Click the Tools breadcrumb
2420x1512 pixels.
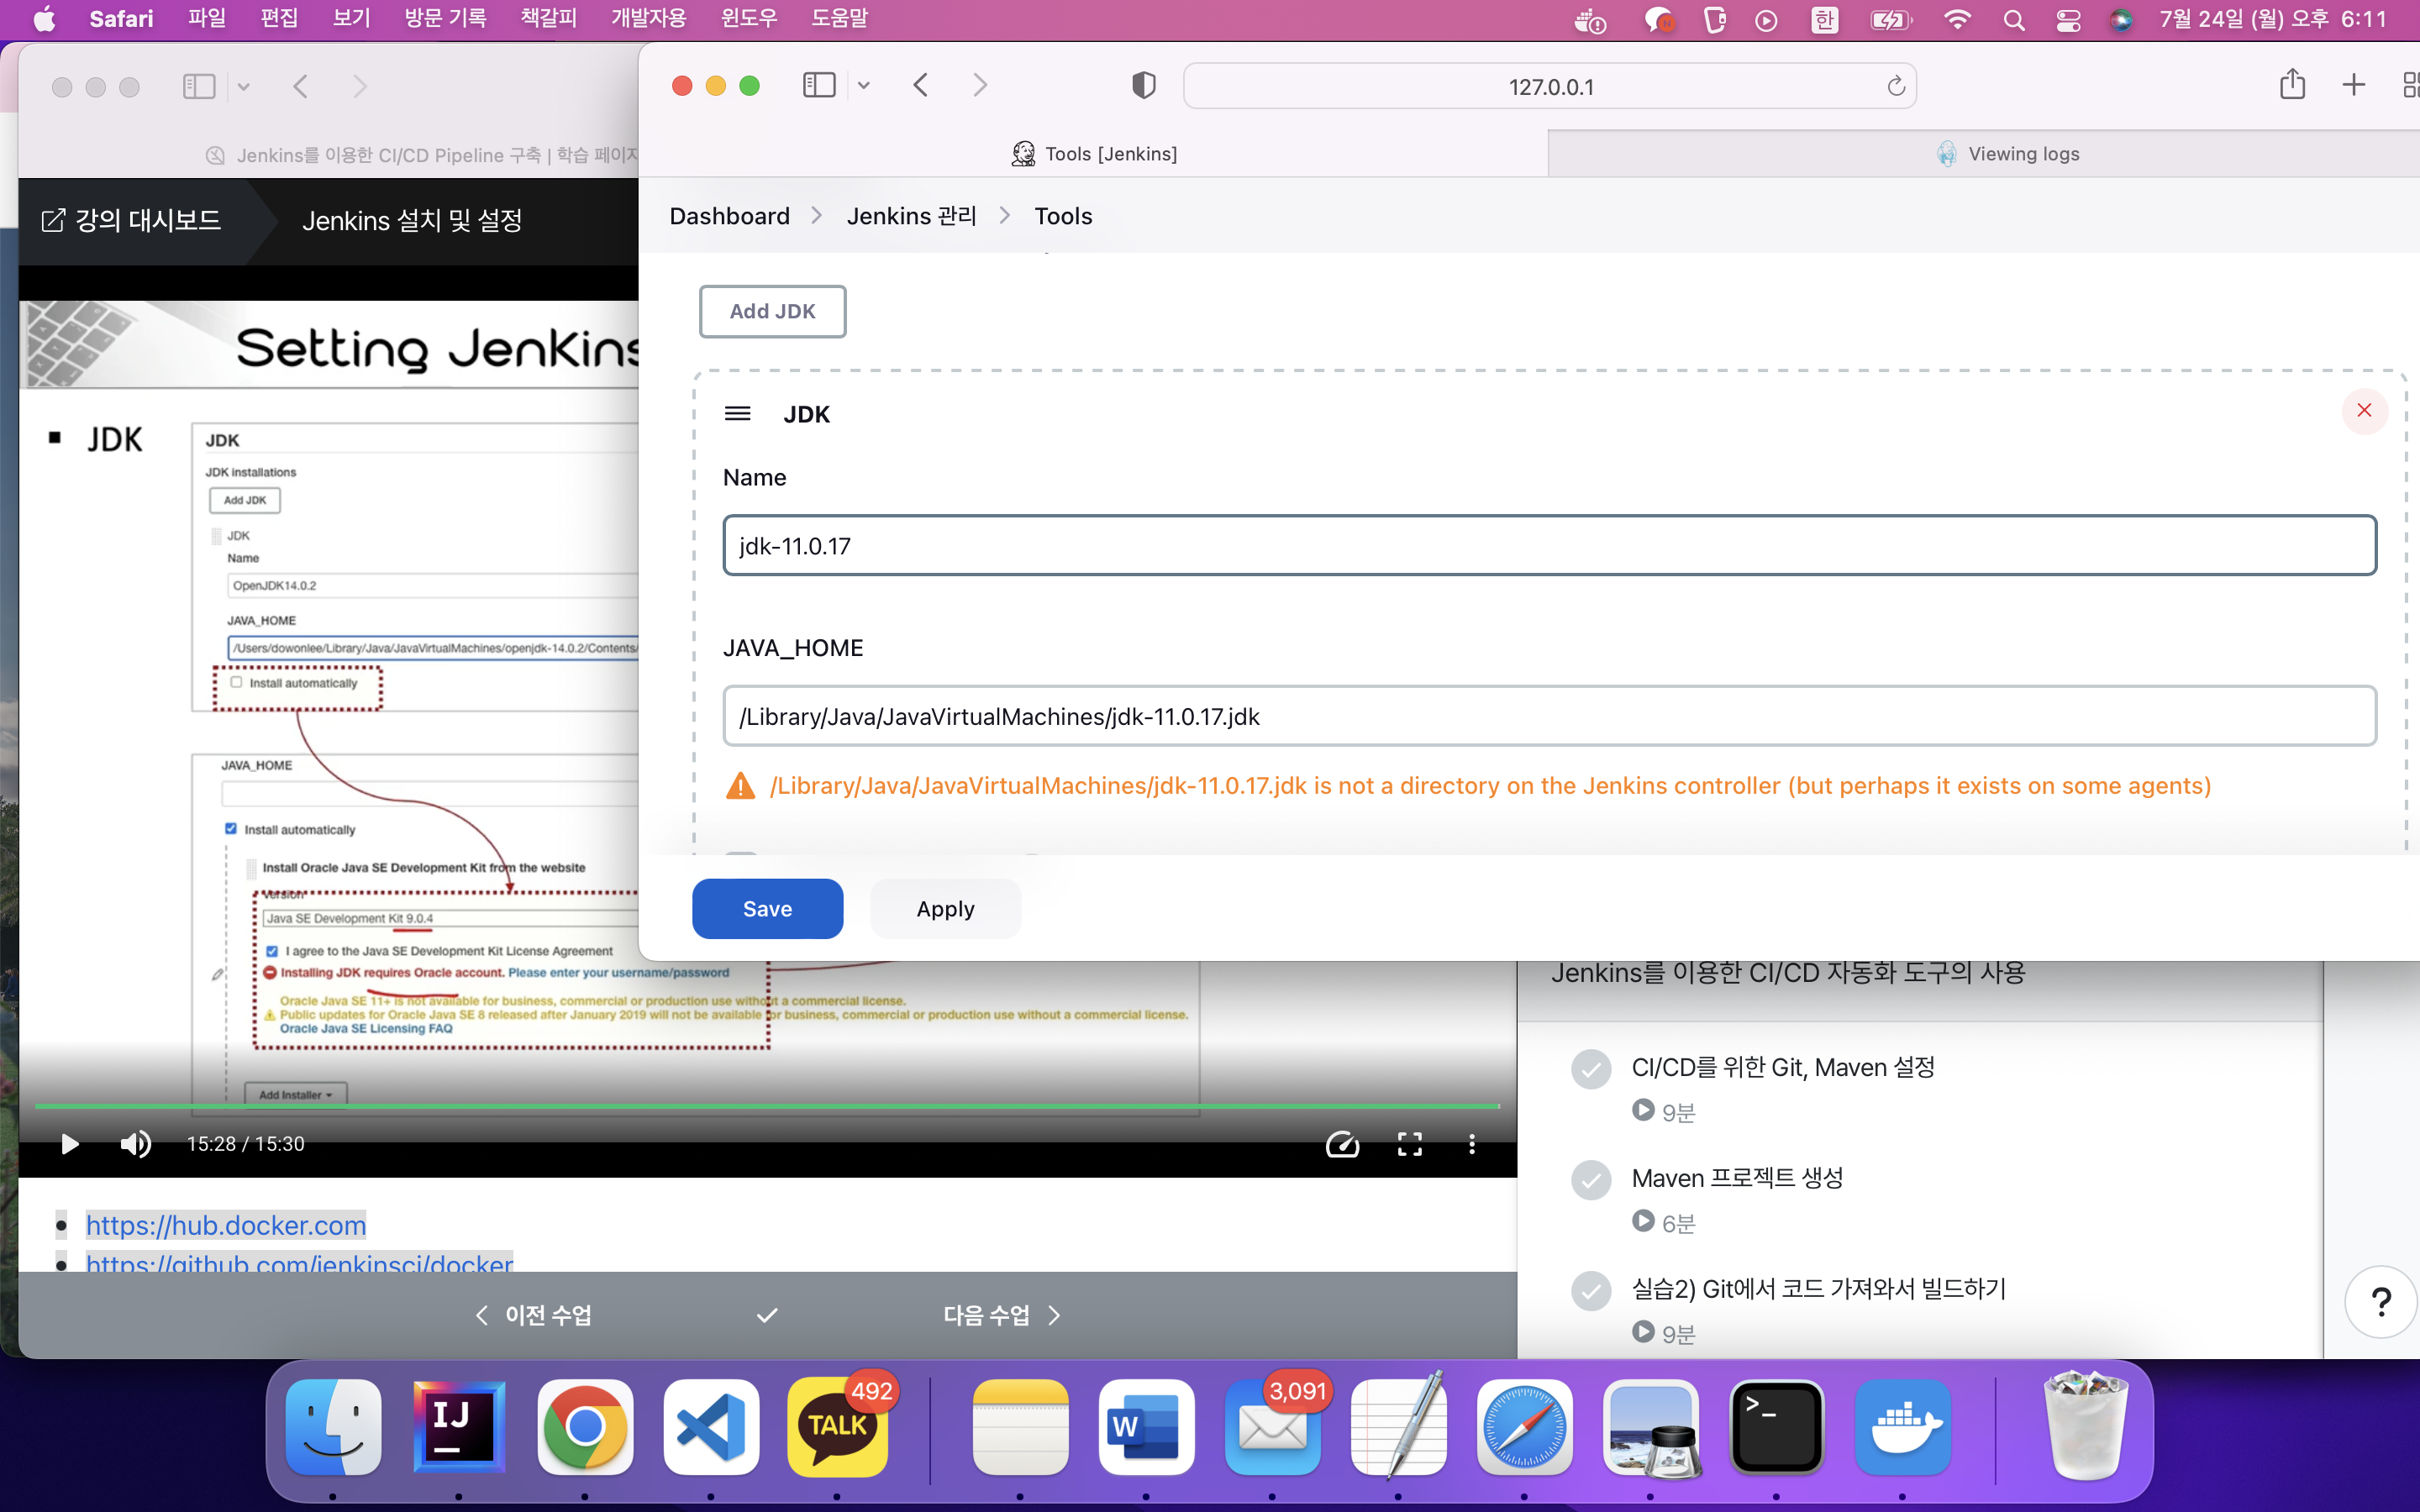(x=1063, y=216)
